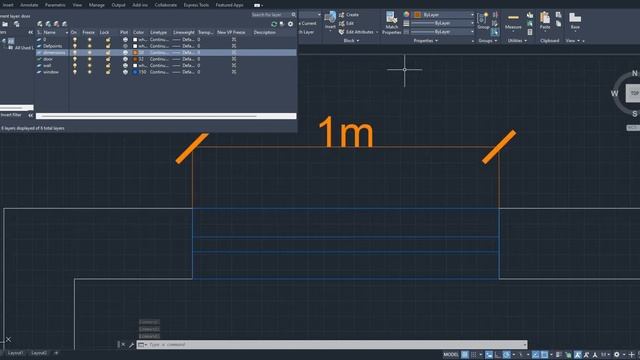Click the Paste icon

pos(545,18)
